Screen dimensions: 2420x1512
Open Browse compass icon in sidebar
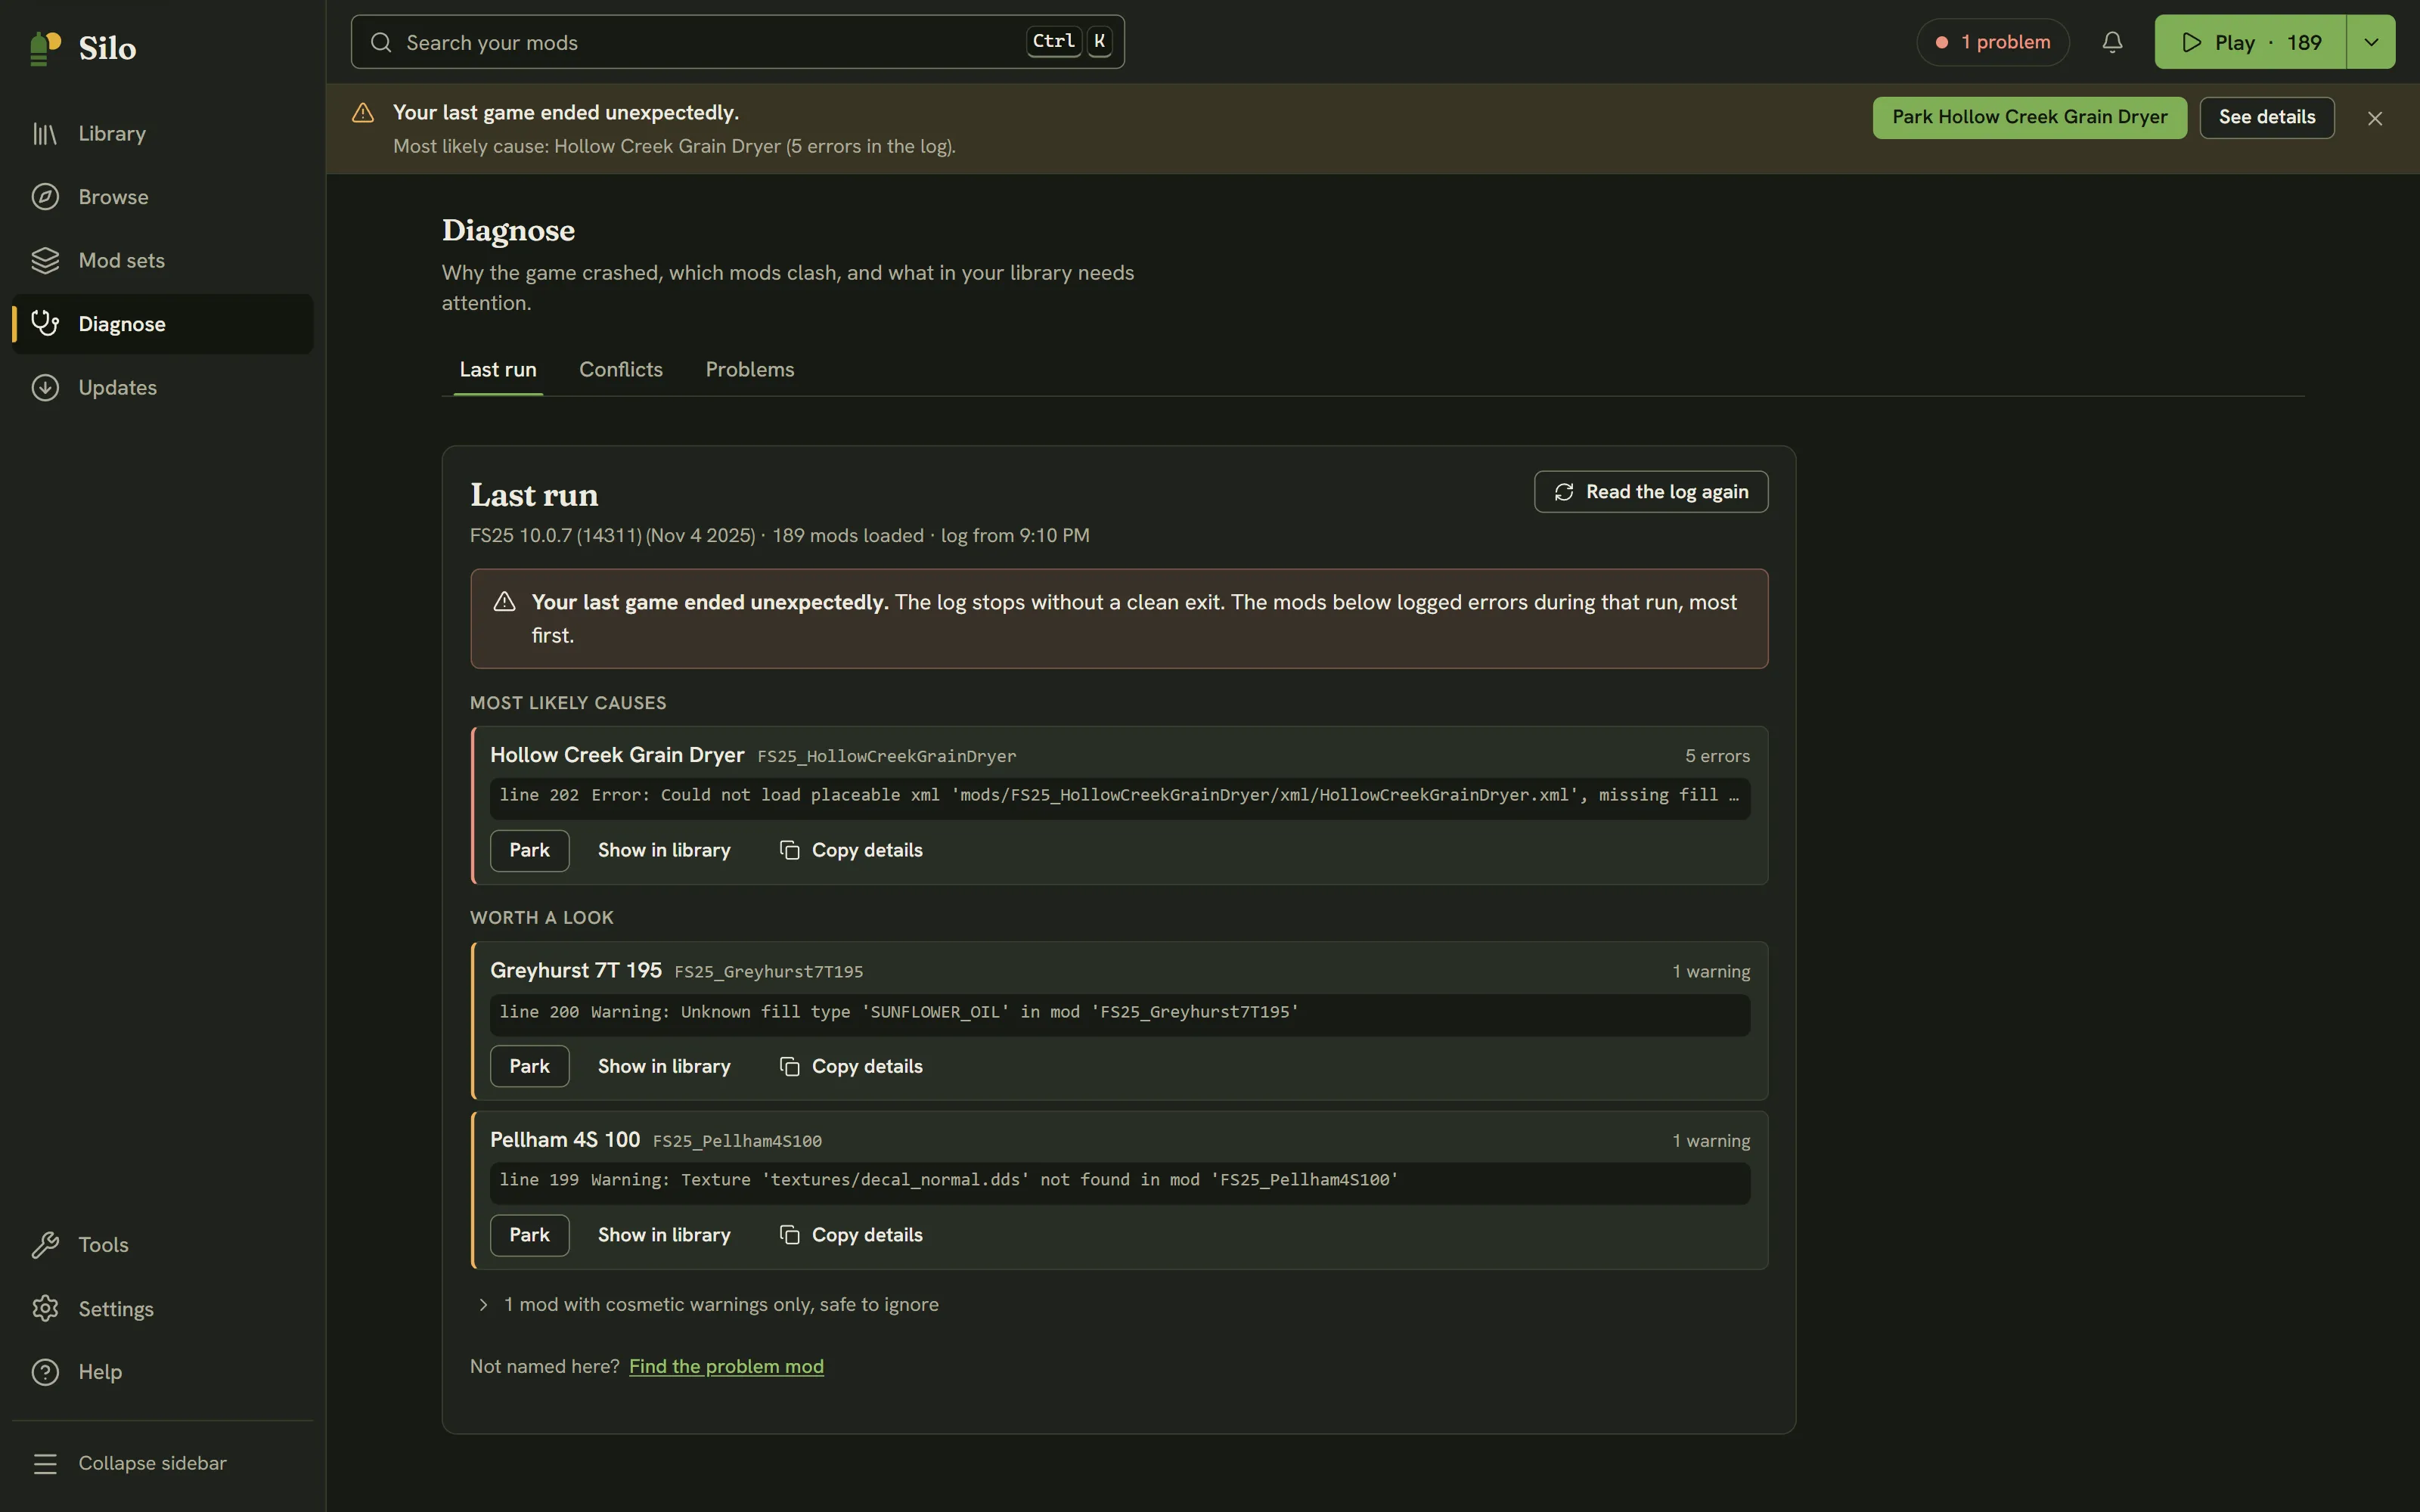click(x=45, y=197)
